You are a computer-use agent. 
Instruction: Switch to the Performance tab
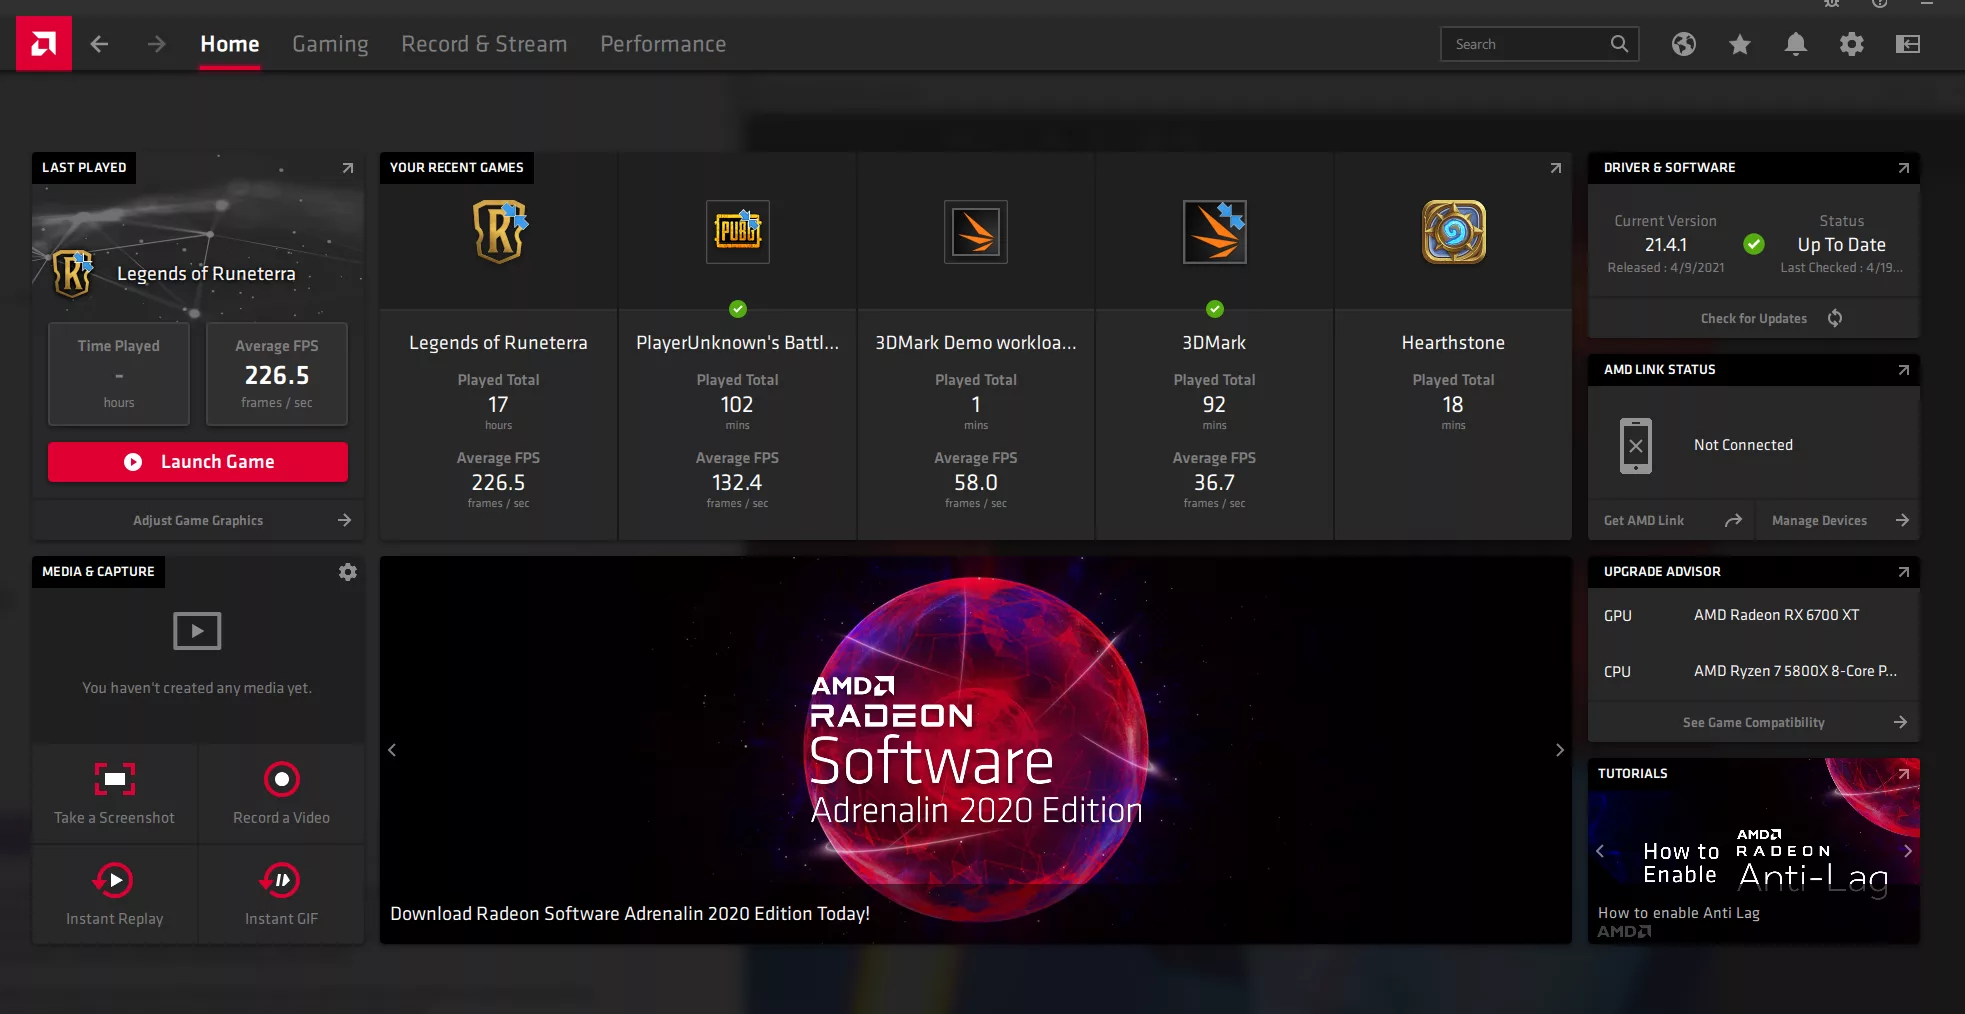(x=663, y=44)
